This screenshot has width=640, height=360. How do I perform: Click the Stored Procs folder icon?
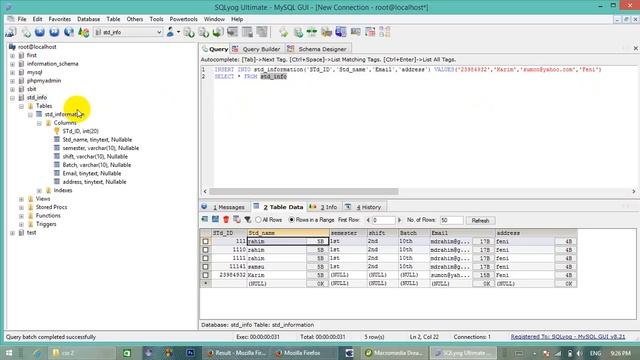point(31,207)
